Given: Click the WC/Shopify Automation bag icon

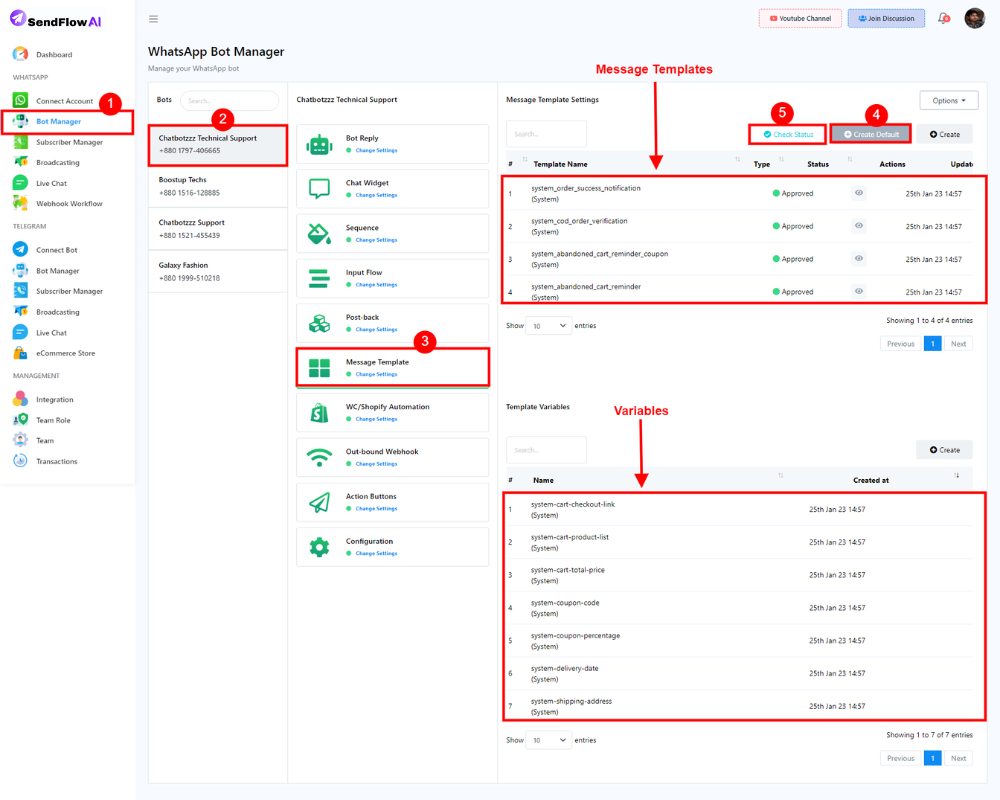Looking at the screenshot, I should [320, 413].
